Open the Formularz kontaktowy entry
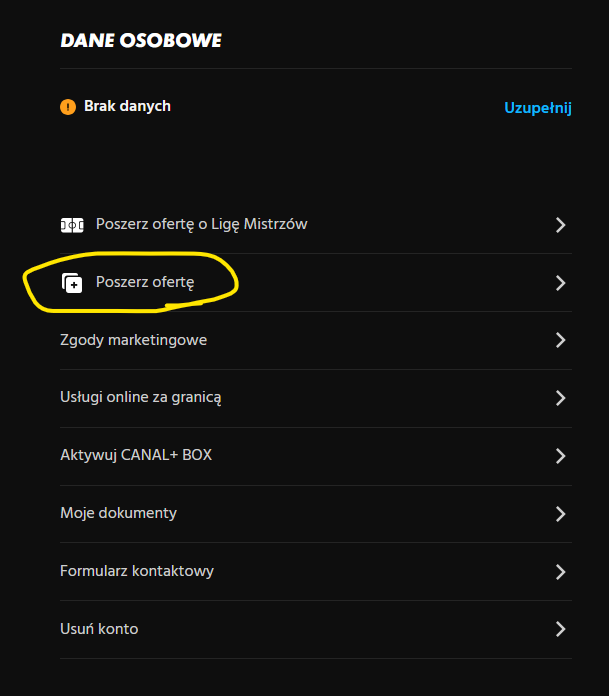The width and height of the screenshot is (609, 696). [137, 571]
